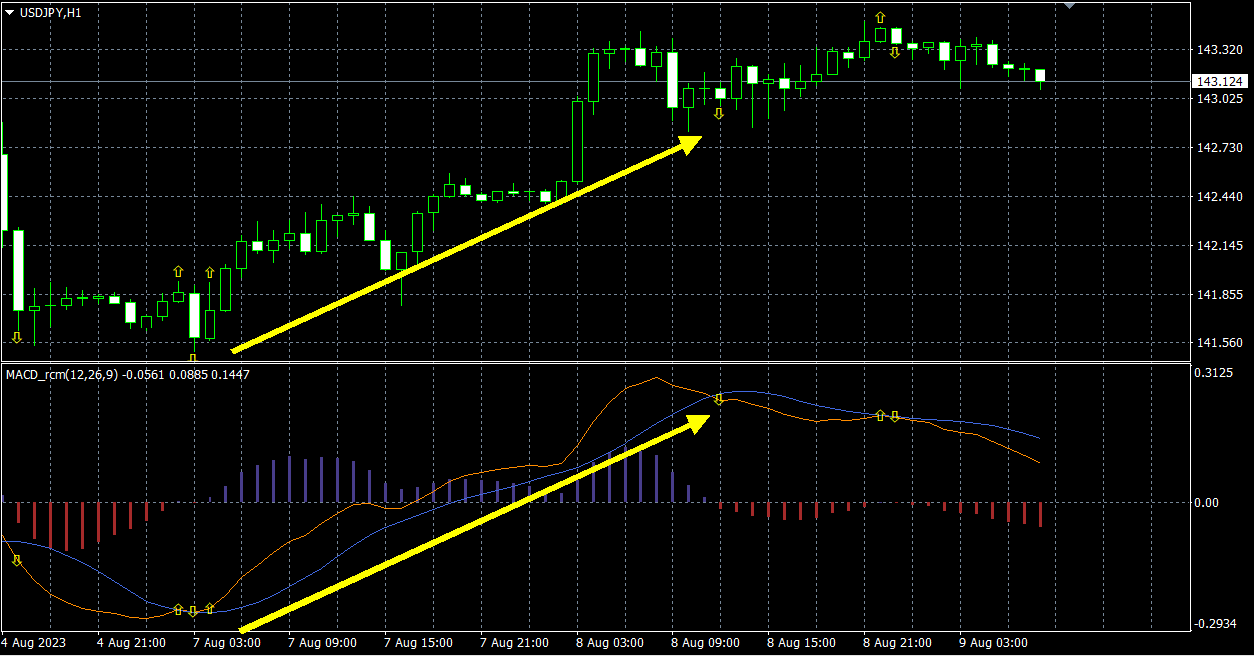Select the up arrow on MACD near 8 Aug 21:00
Viewport: 1254px width, 656px height.
pyautogui.click(x=880, y=415)
